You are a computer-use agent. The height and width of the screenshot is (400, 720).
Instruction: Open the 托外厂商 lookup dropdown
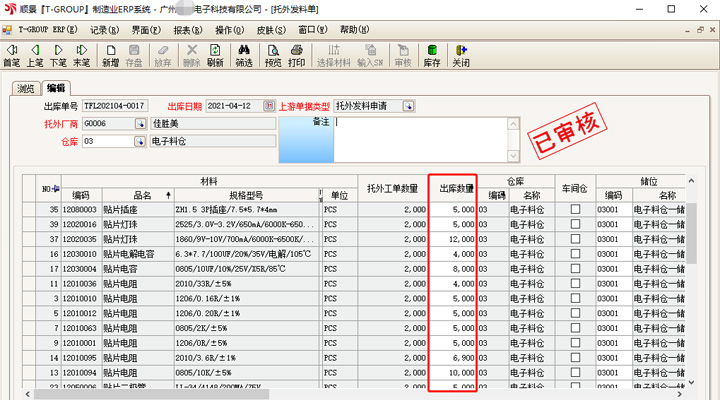tap(140, 124)
